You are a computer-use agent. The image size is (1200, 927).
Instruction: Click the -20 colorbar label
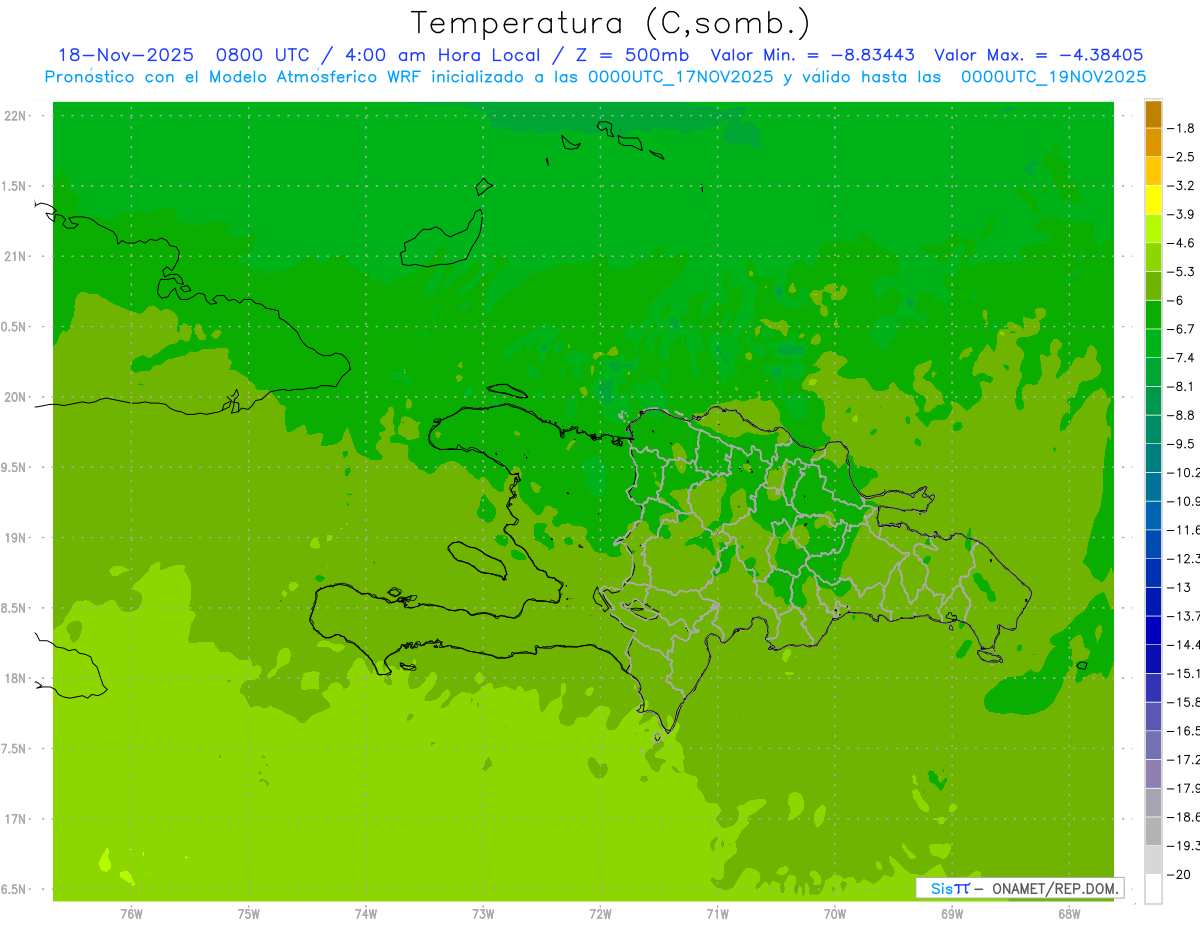pyautogui.click(x=1179, y=874)
